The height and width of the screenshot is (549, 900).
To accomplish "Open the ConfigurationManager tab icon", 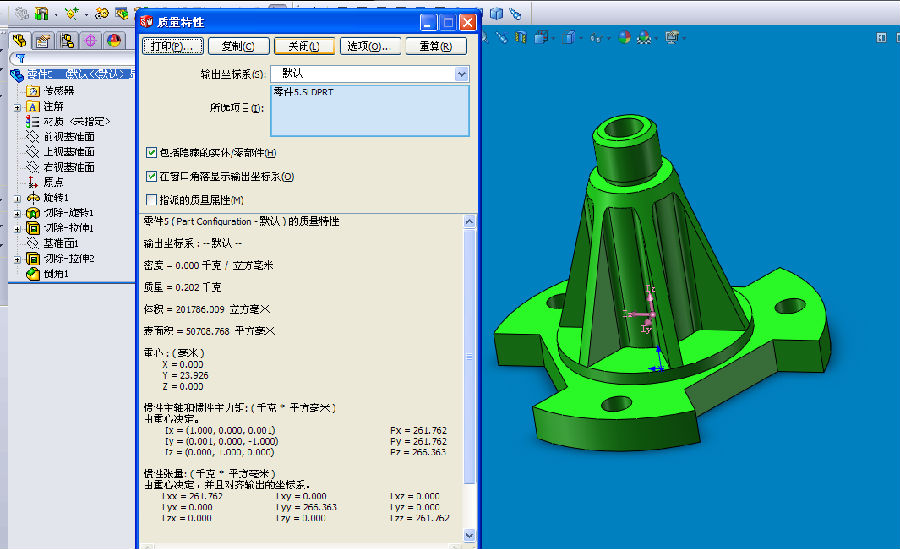I will coord(67,41).
